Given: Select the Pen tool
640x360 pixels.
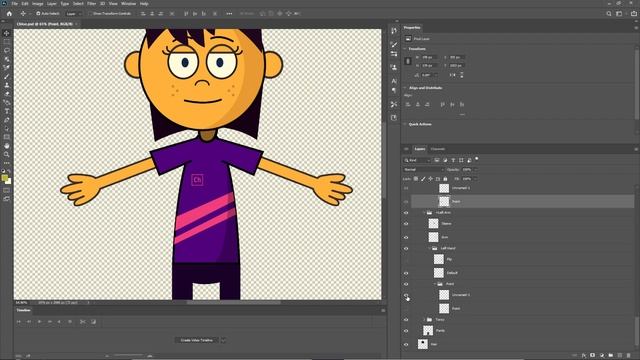Looking at the screenshot, I should tap(6, 120).
